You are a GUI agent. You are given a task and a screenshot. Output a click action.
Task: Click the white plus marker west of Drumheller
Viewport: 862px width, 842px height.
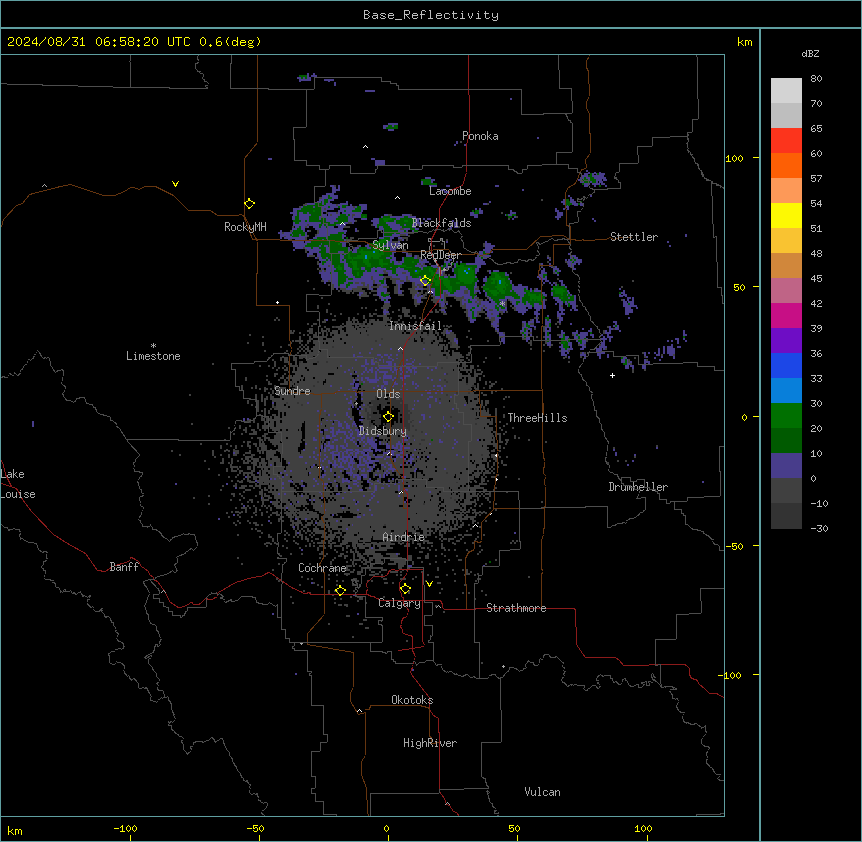(x=612, y=375)
